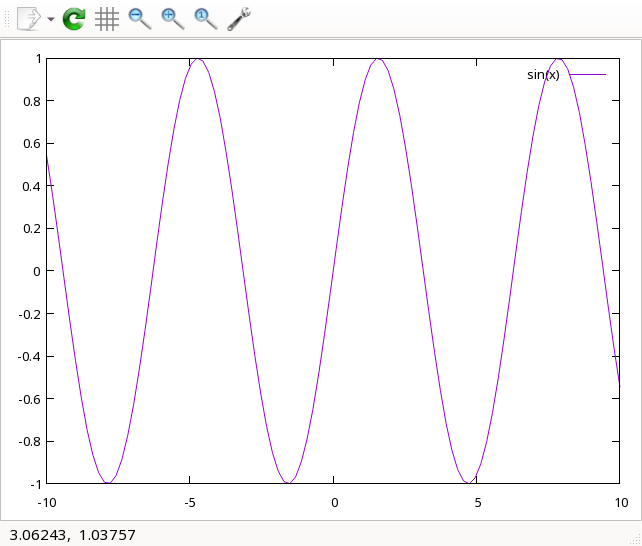Toggle the grid lines icon
642x546 pixels.
click(x=107, y=19)
